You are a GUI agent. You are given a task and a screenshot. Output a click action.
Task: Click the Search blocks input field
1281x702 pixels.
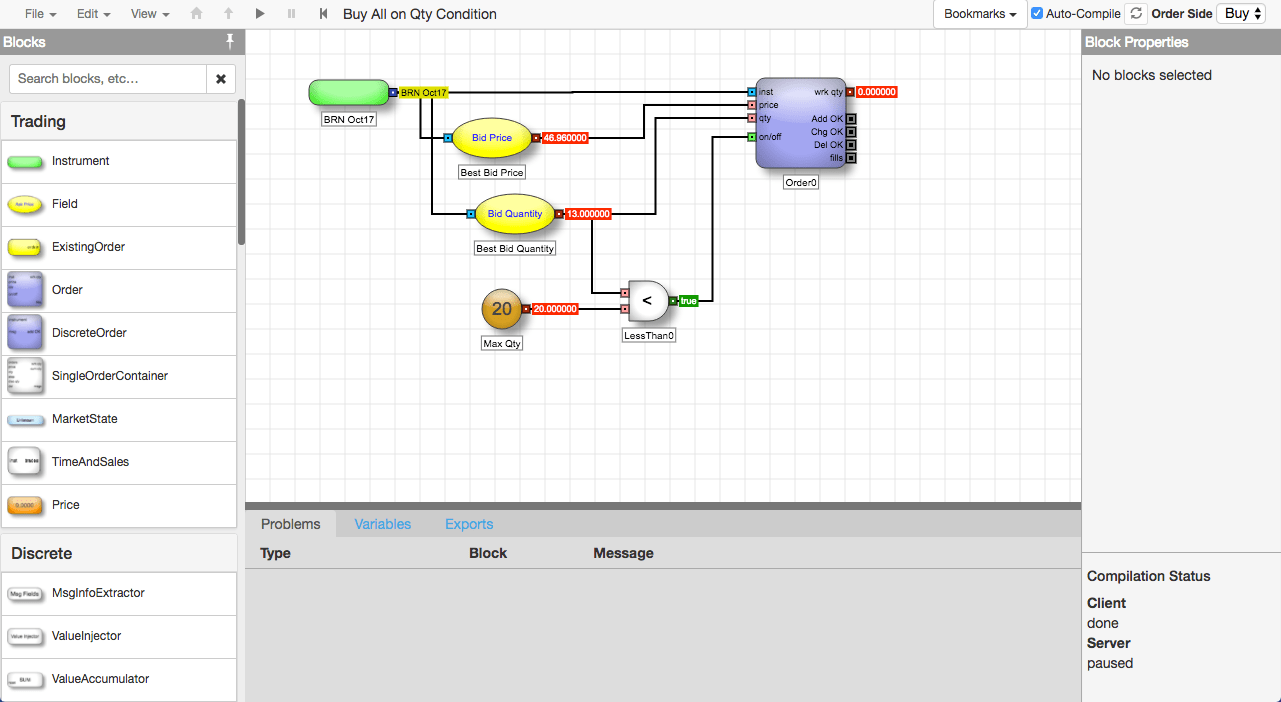pyautogui.click(x=108, y=79)
